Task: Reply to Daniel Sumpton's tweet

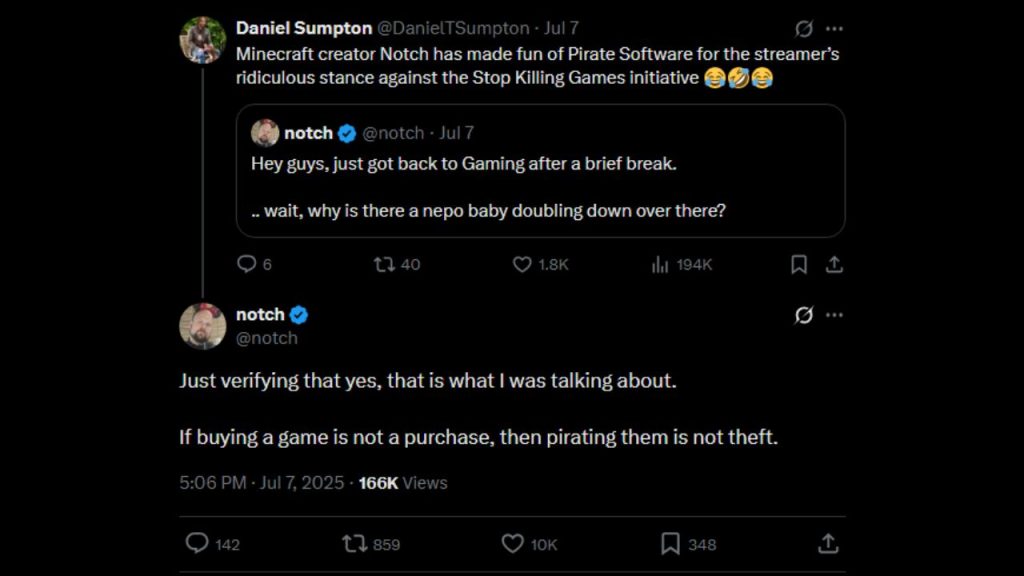Action: [247, 264]
